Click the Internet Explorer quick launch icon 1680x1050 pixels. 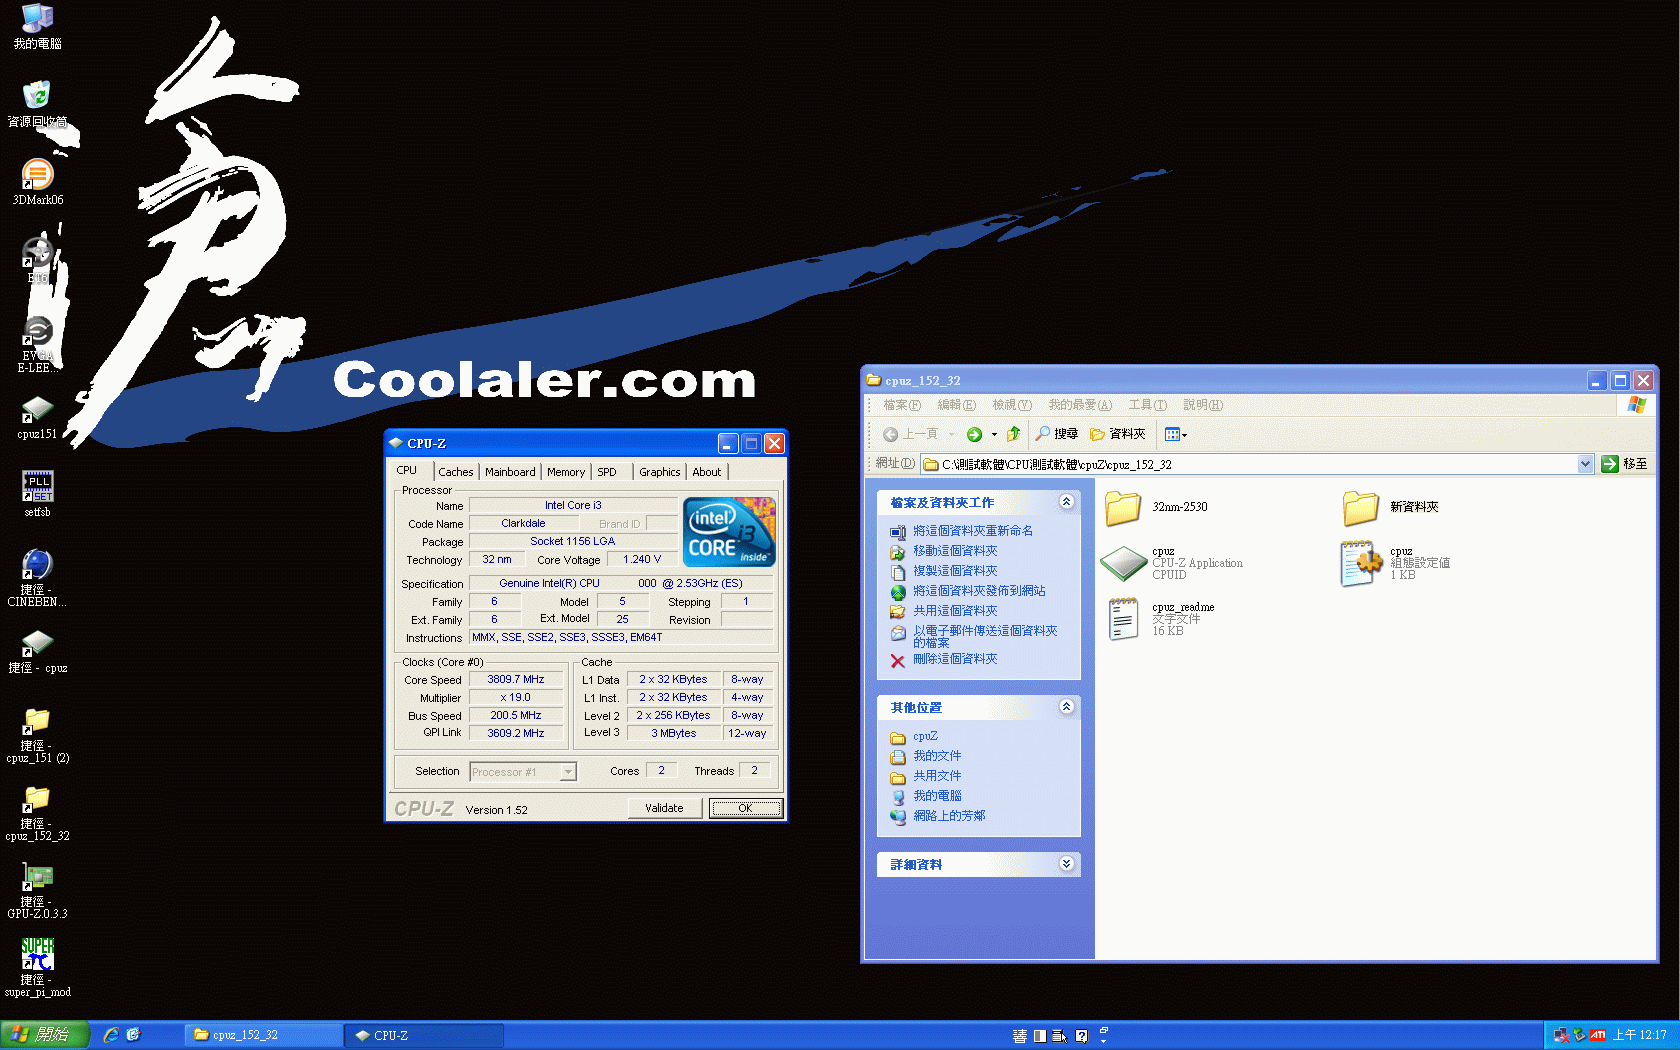pos(111,1035)
